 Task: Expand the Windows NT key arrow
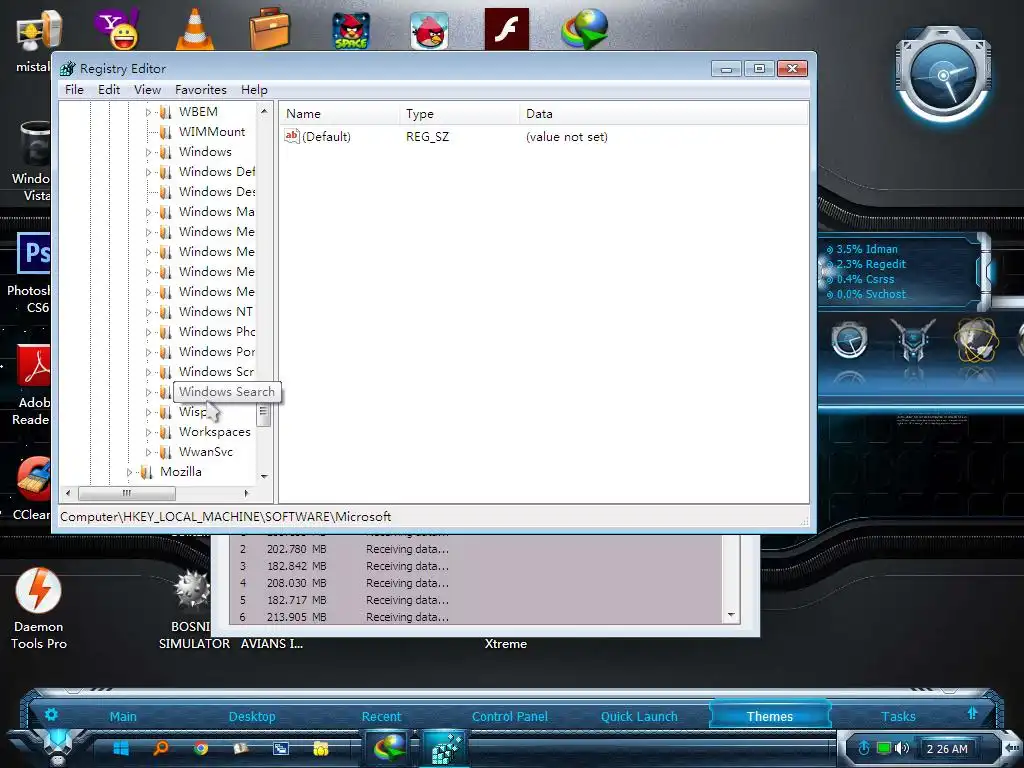click(x=148, y=312)
